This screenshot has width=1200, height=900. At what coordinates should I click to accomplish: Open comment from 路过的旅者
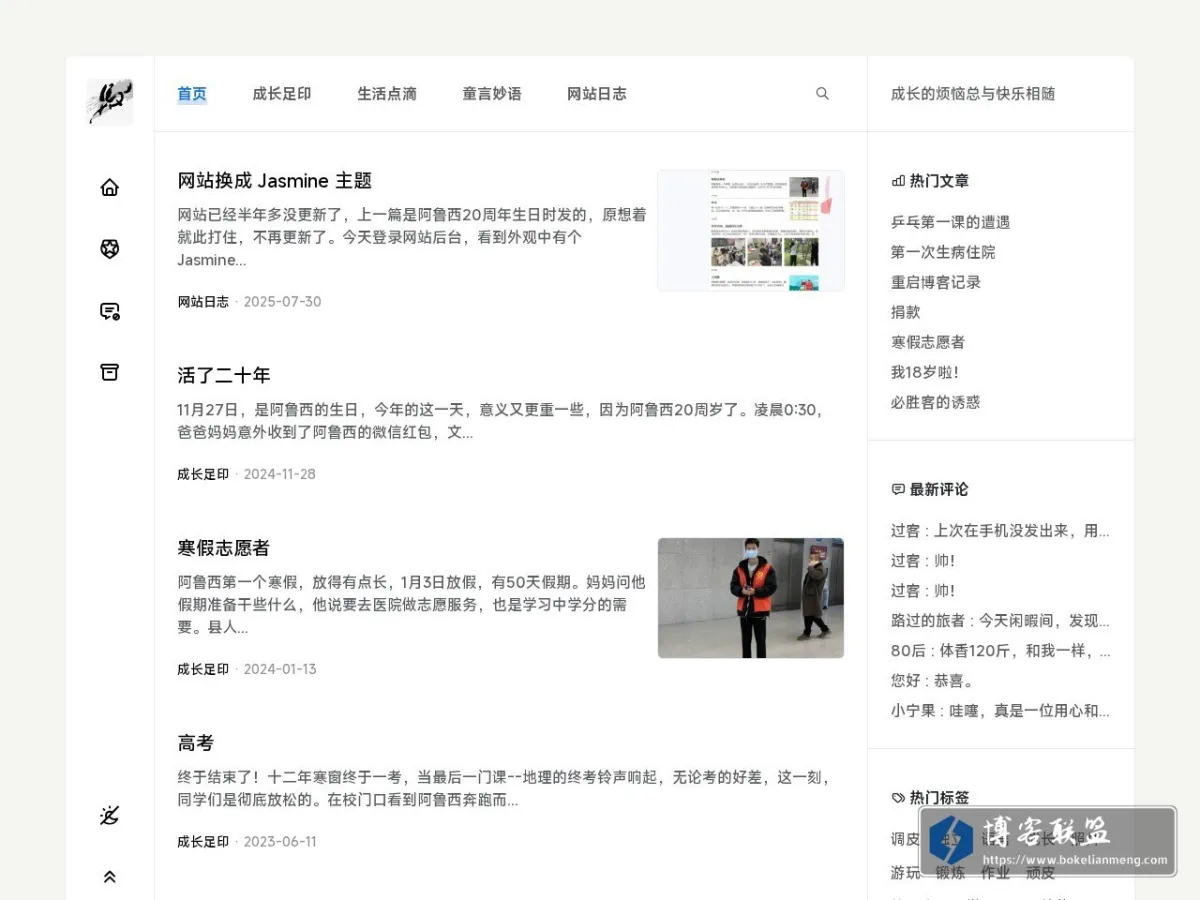click(1000, 621)
